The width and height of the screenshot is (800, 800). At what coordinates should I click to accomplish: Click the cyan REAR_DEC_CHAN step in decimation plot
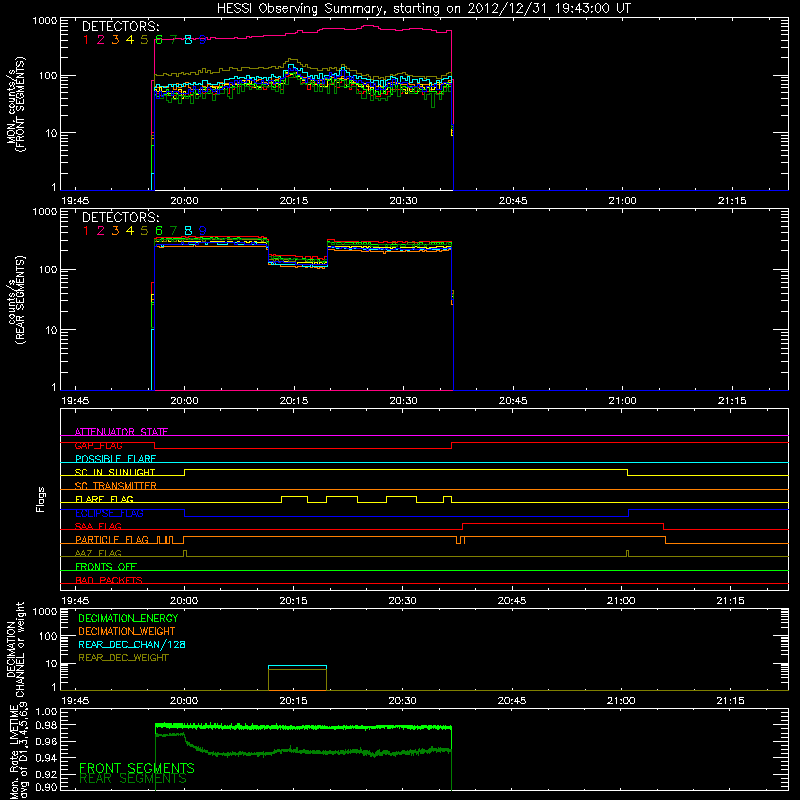[x=297, y=666]
